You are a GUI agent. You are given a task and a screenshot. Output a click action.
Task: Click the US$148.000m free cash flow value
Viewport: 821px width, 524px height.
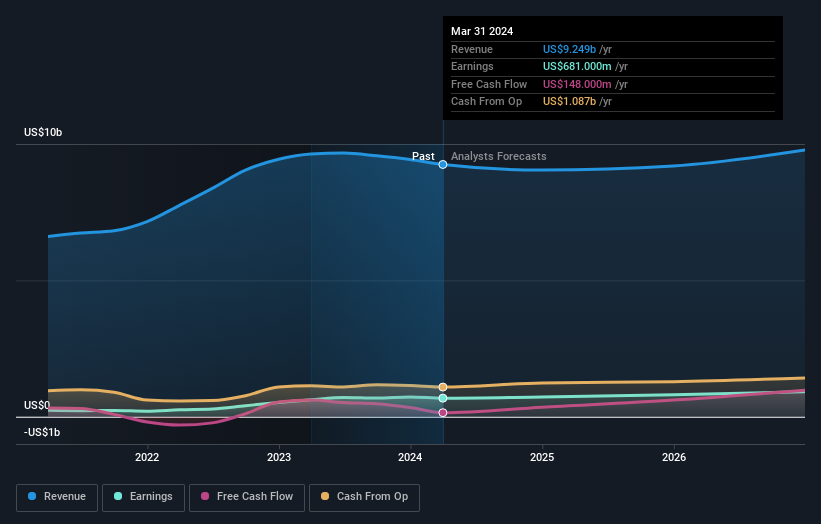pyautogui.click(x=577, y=84)
